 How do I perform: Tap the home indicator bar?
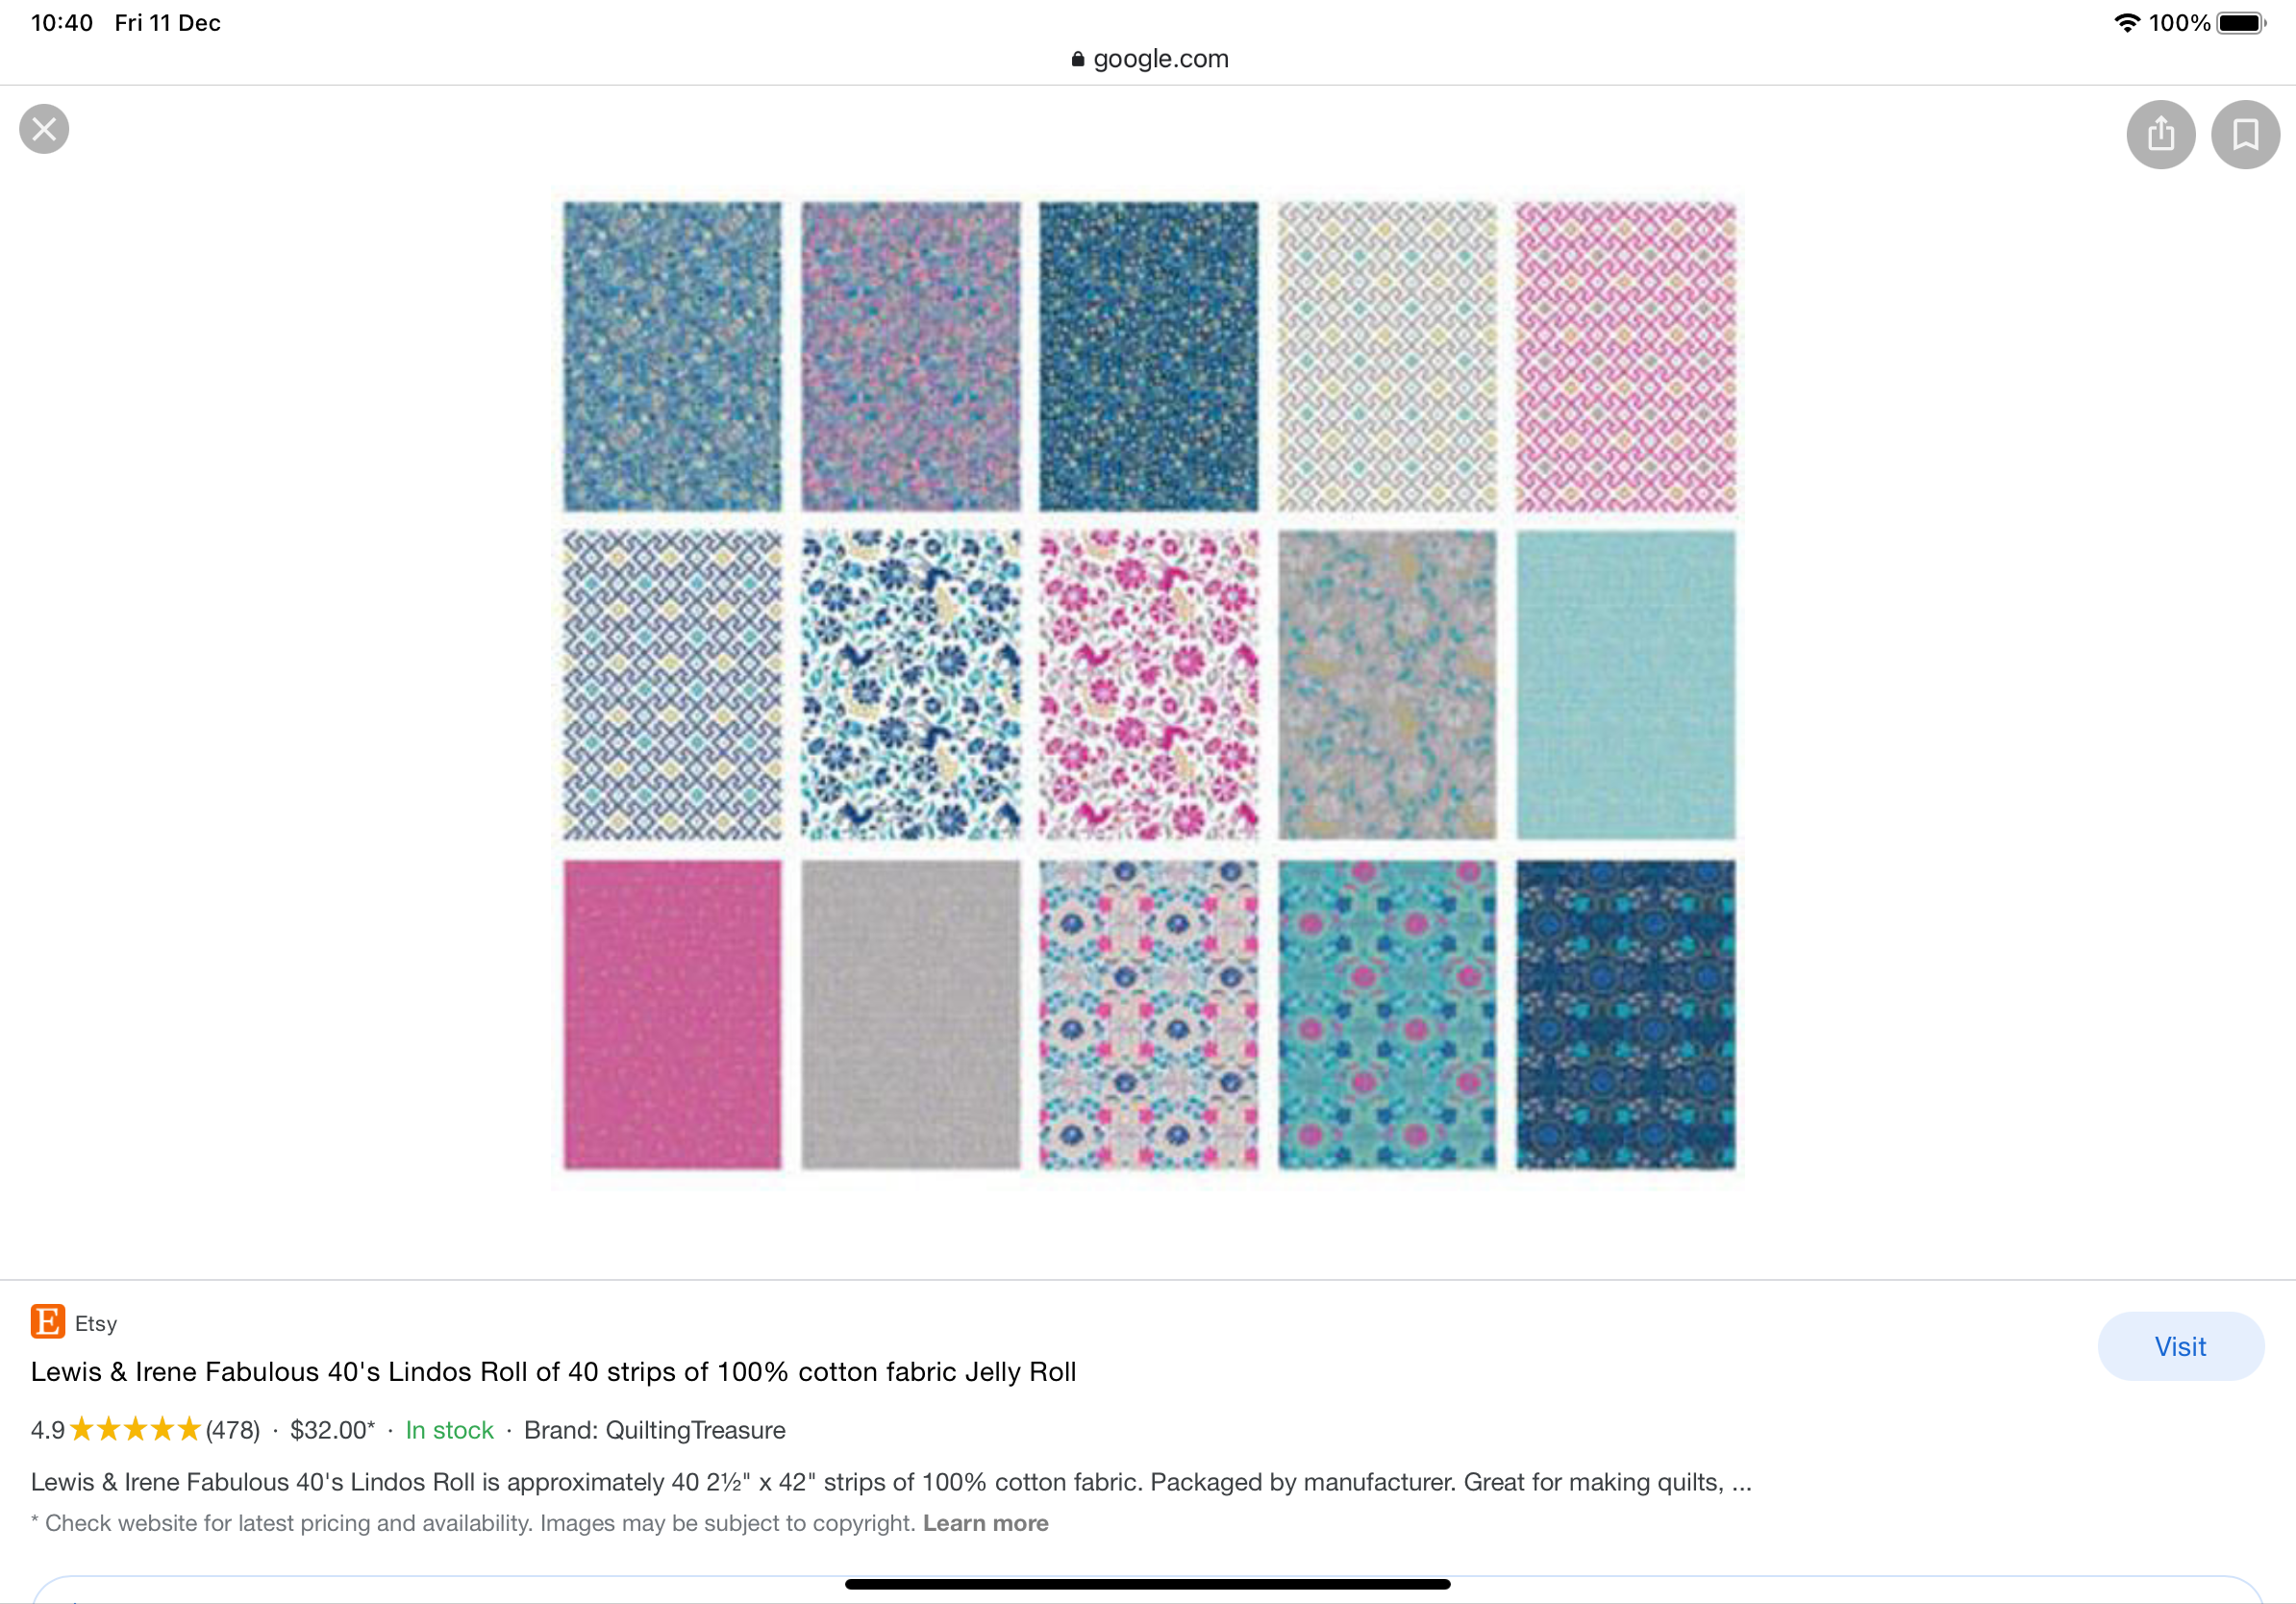point(1147,1583)
